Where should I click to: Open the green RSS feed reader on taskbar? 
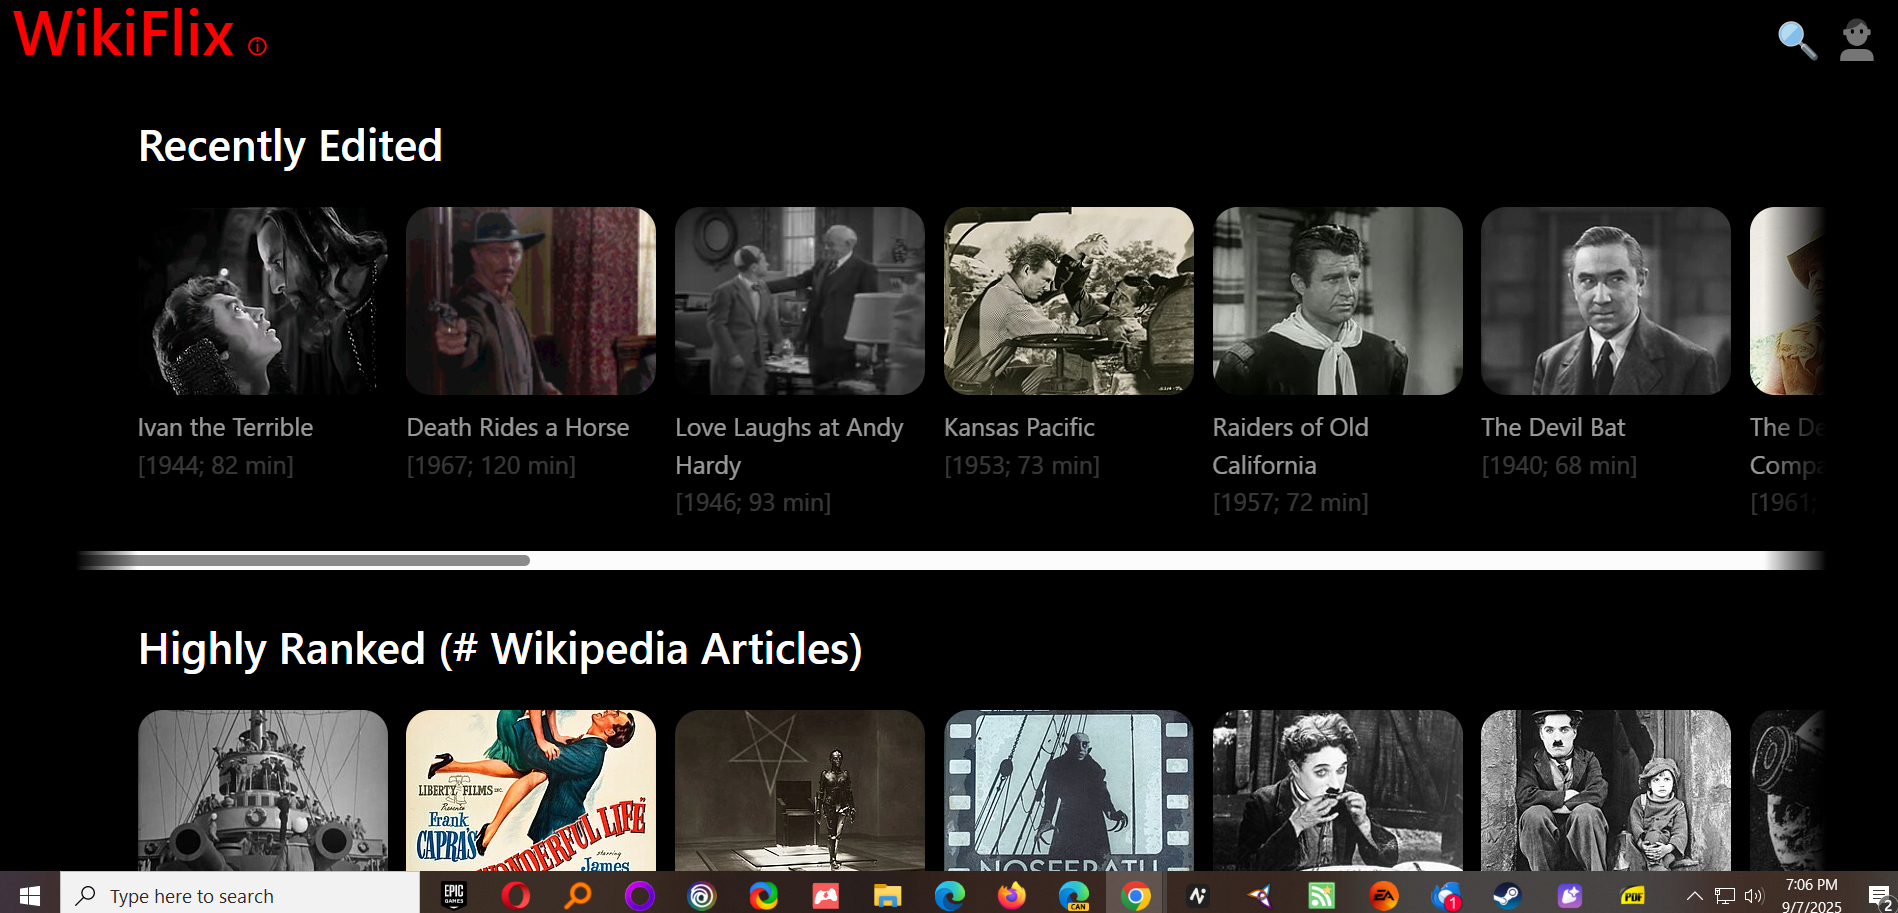1322,895
